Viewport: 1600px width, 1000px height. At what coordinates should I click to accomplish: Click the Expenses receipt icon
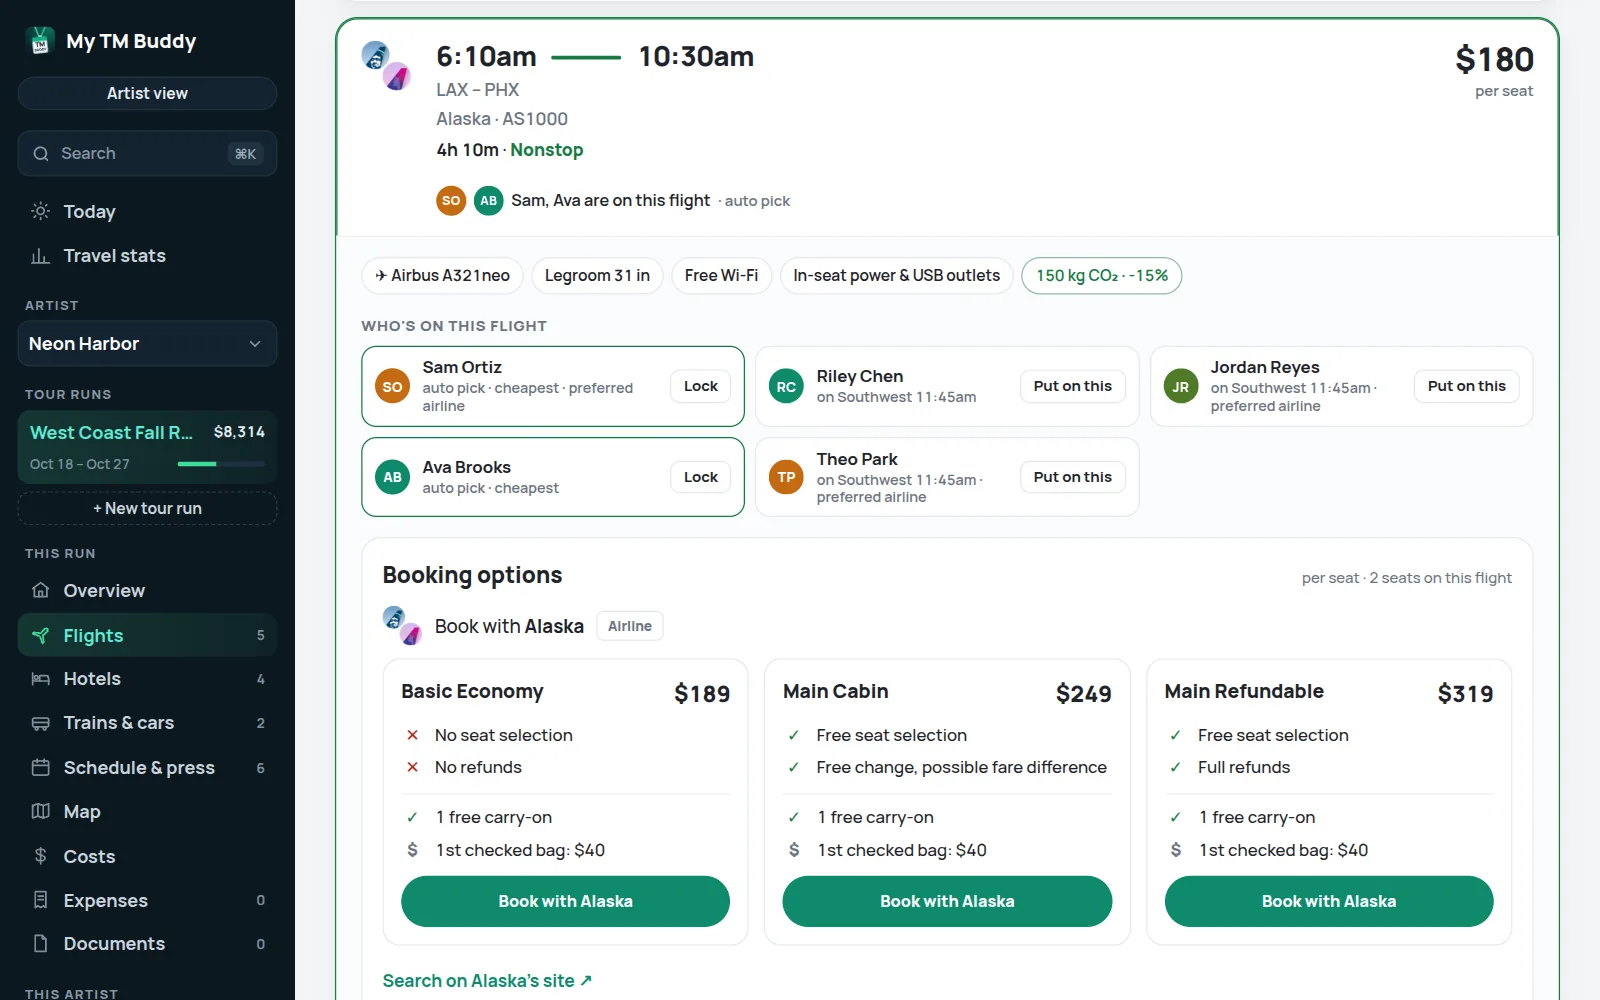[40, 900]
